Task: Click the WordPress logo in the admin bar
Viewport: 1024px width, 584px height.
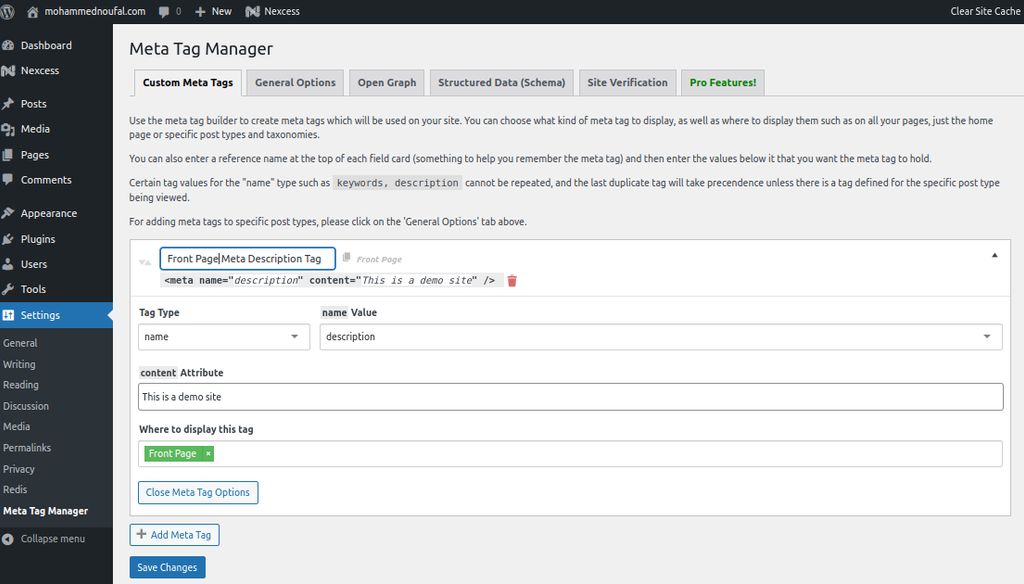Action: [x=10, y=12]
